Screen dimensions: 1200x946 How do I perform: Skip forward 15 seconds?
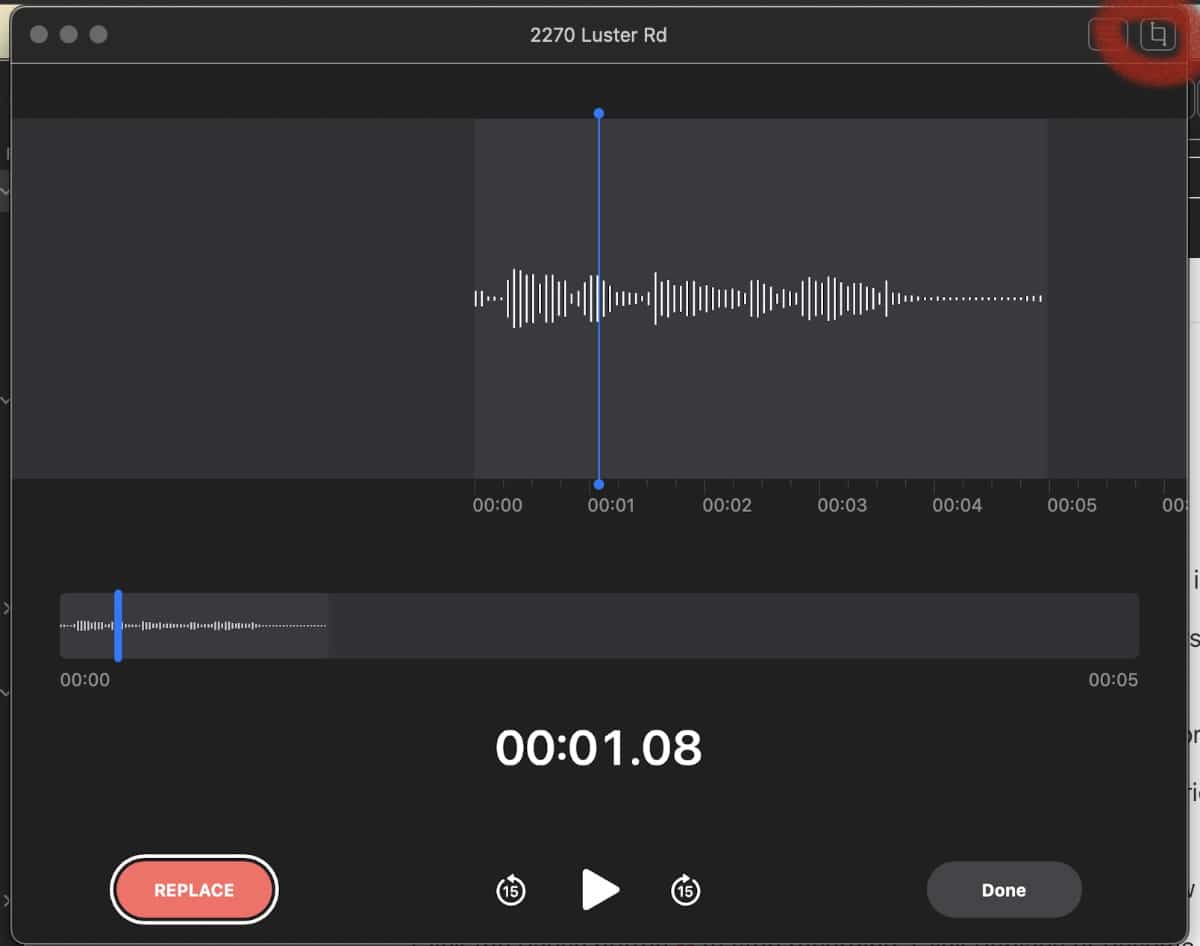(x=685, y=889)
